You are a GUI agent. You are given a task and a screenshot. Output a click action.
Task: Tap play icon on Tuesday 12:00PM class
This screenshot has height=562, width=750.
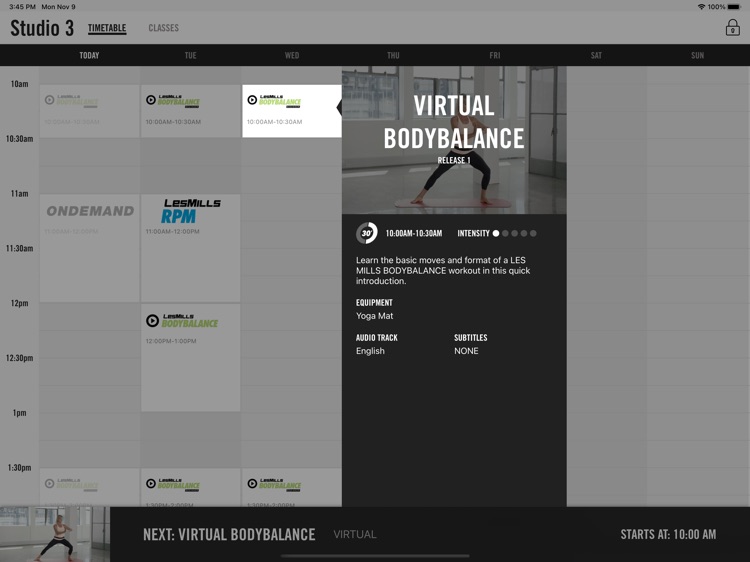tap(152, 320)
